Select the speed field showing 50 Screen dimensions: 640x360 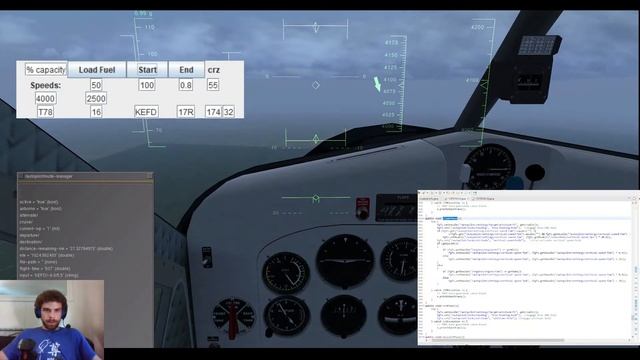tap(96, 85)
